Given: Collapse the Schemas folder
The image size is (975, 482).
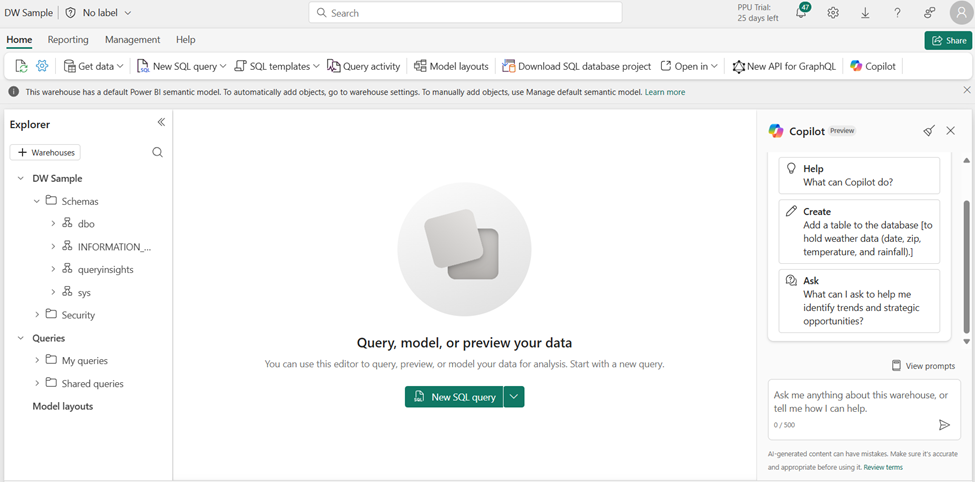Looking at the screenshot, I should pyautogui.click(x=37, y=201).
